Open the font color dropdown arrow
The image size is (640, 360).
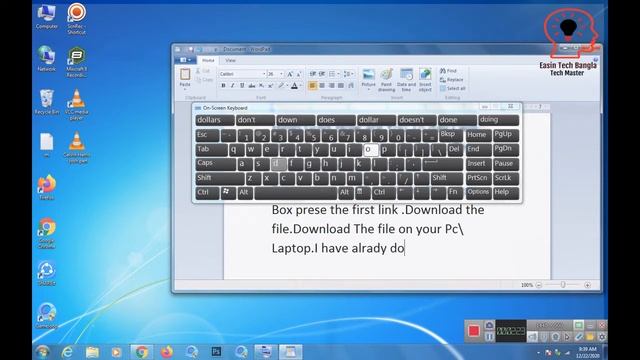301,86
